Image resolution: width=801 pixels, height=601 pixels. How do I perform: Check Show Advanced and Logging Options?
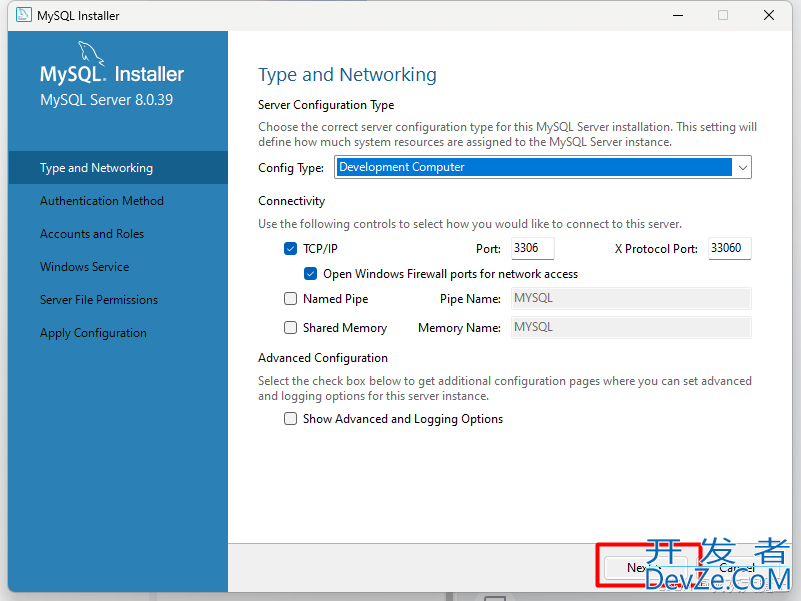[x=290, y=419]
